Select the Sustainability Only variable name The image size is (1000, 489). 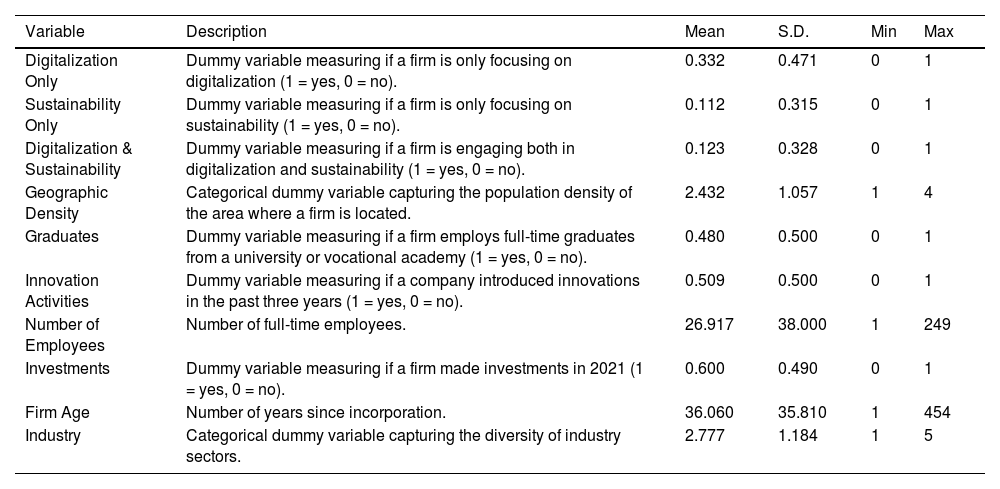[x=72, y=115]
